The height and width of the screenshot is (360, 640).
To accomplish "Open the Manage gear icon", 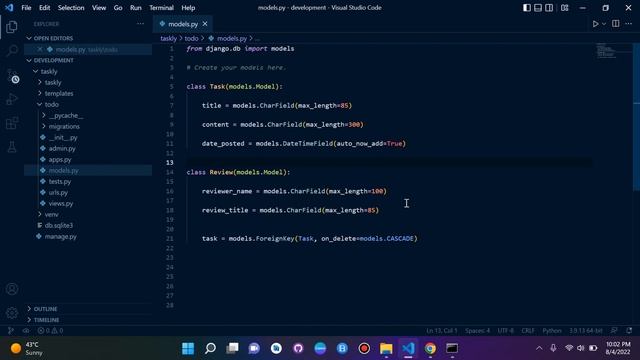I will [x=12, y=313].
